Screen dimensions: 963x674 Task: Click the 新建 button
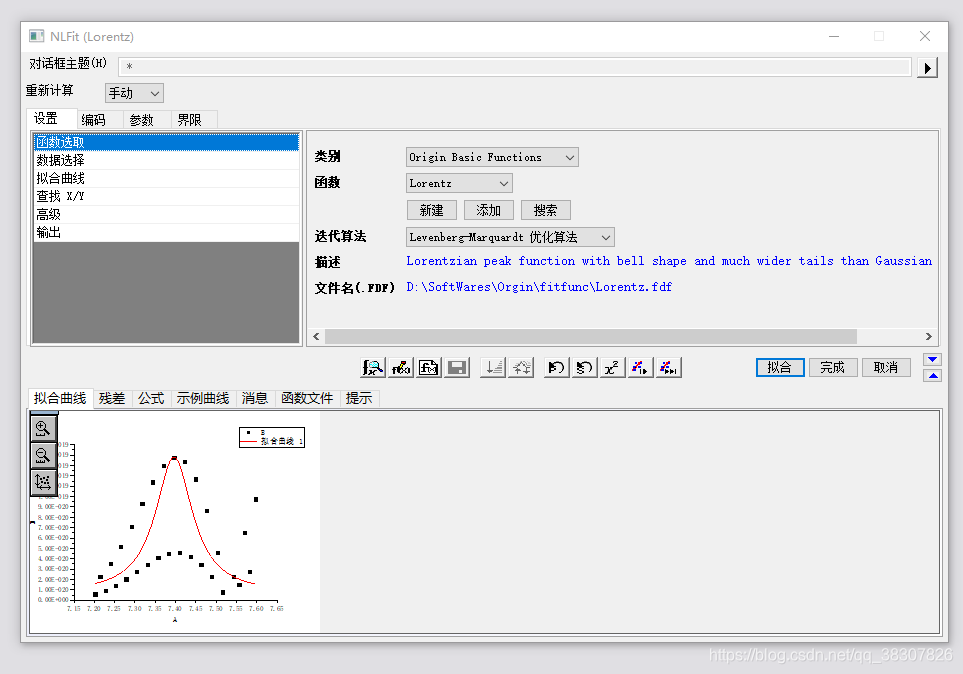pyautogui.click(x=432, y=210)
